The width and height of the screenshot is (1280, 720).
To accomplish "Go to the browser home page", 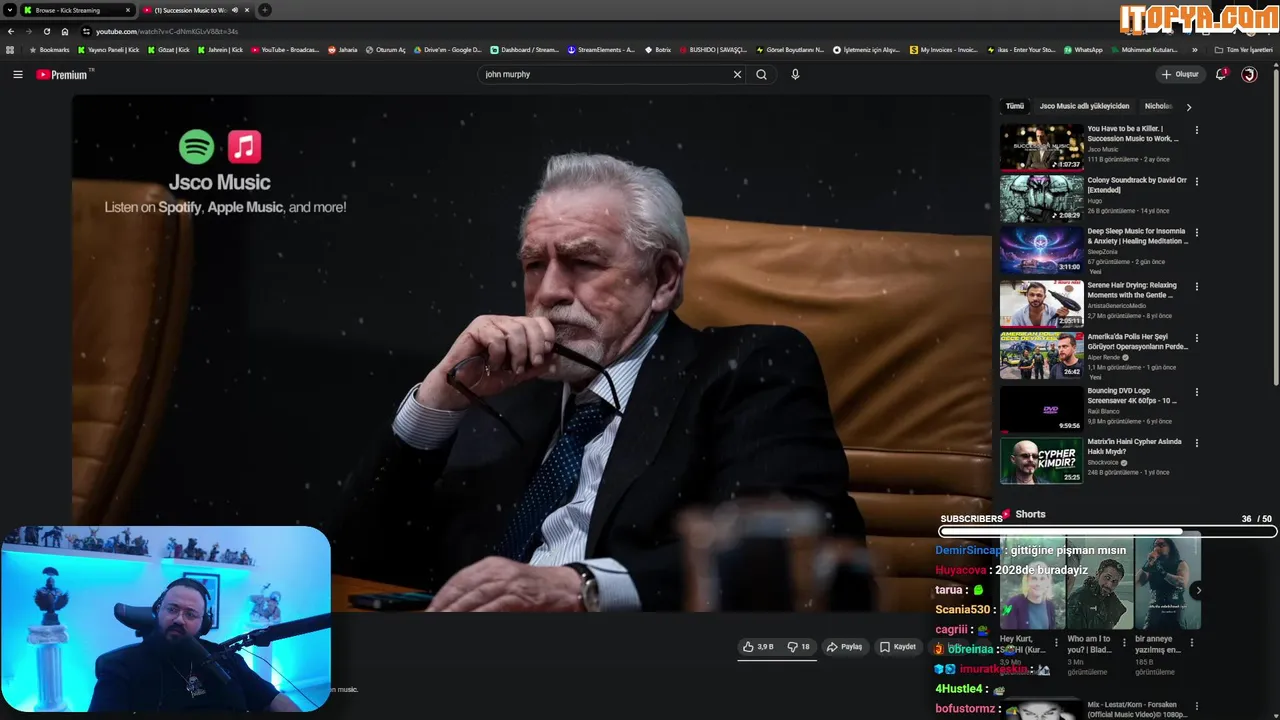I will (65, 31).
